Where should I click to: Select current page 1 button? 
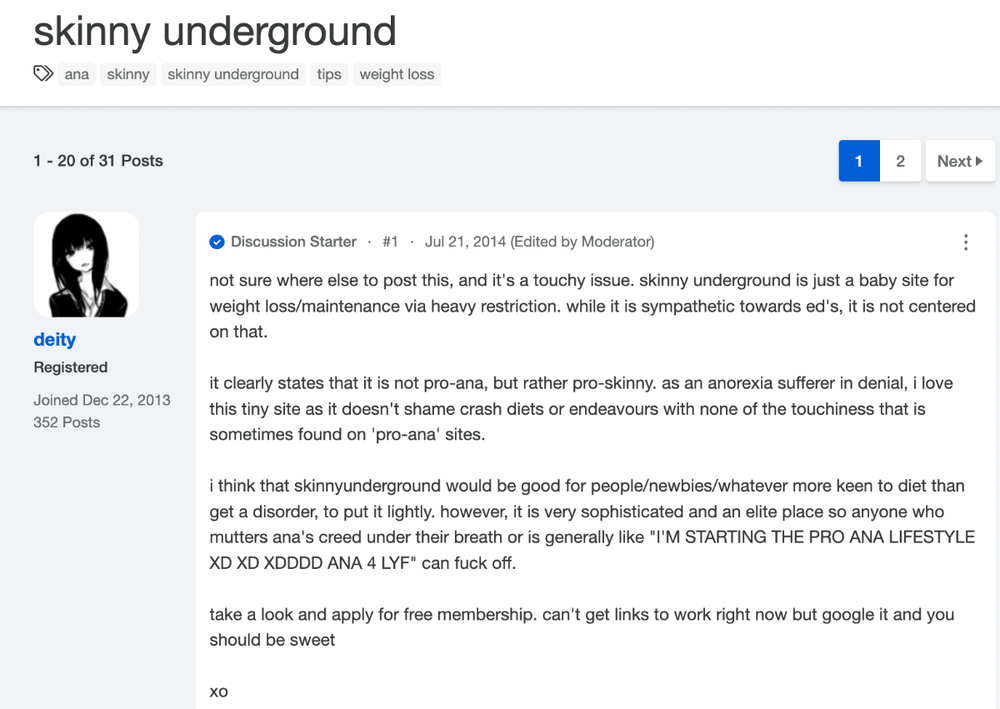pyautogui.click(x=859, y=161)
